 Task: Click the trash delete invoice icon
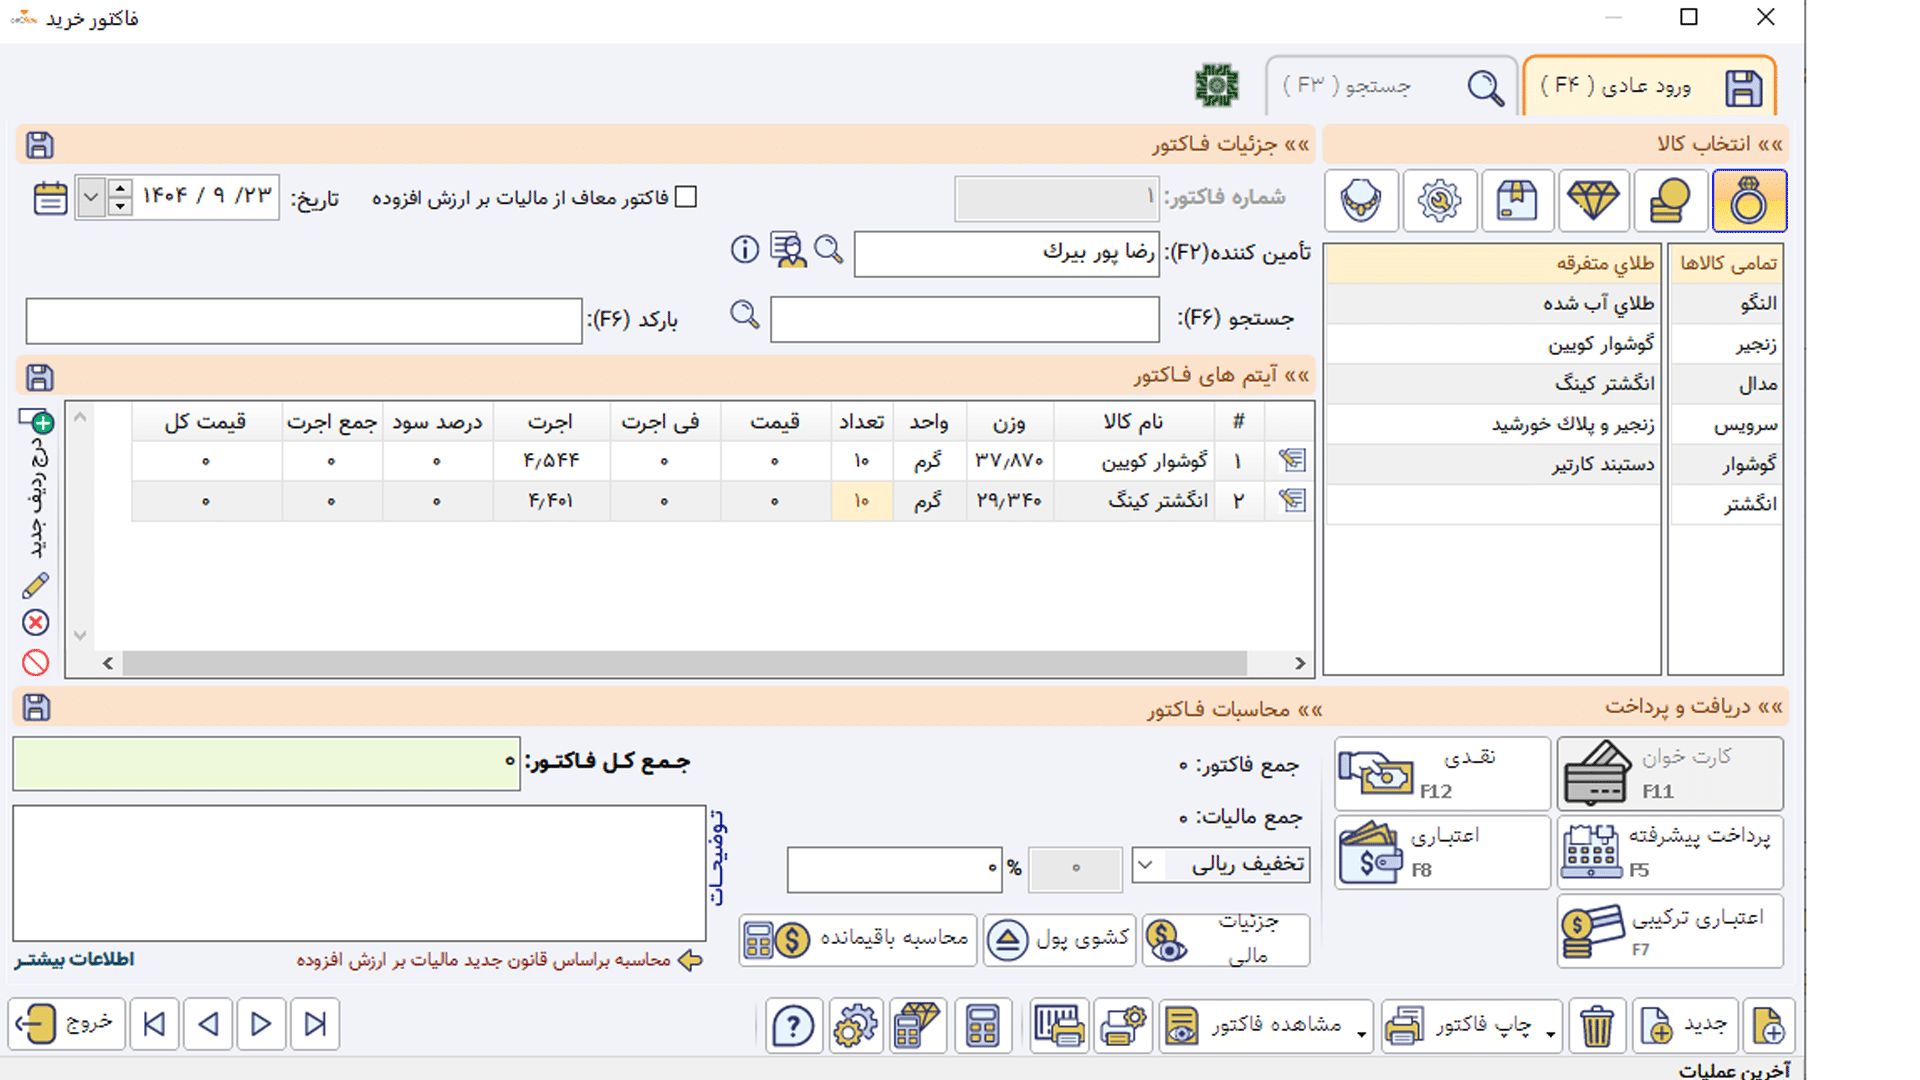1597,1026
